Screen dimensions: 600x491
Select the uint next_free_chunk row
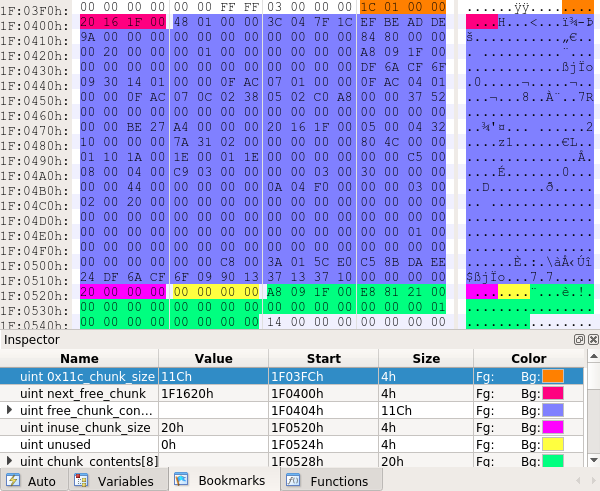292,393
